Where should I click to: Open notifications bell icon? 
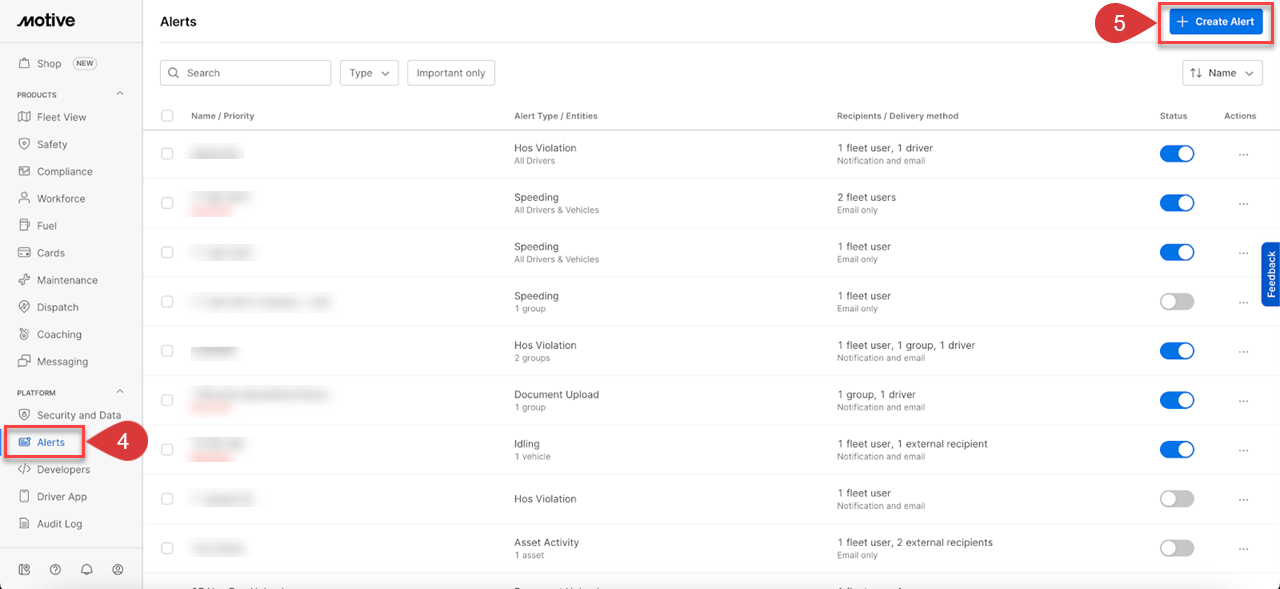point(87,569)
